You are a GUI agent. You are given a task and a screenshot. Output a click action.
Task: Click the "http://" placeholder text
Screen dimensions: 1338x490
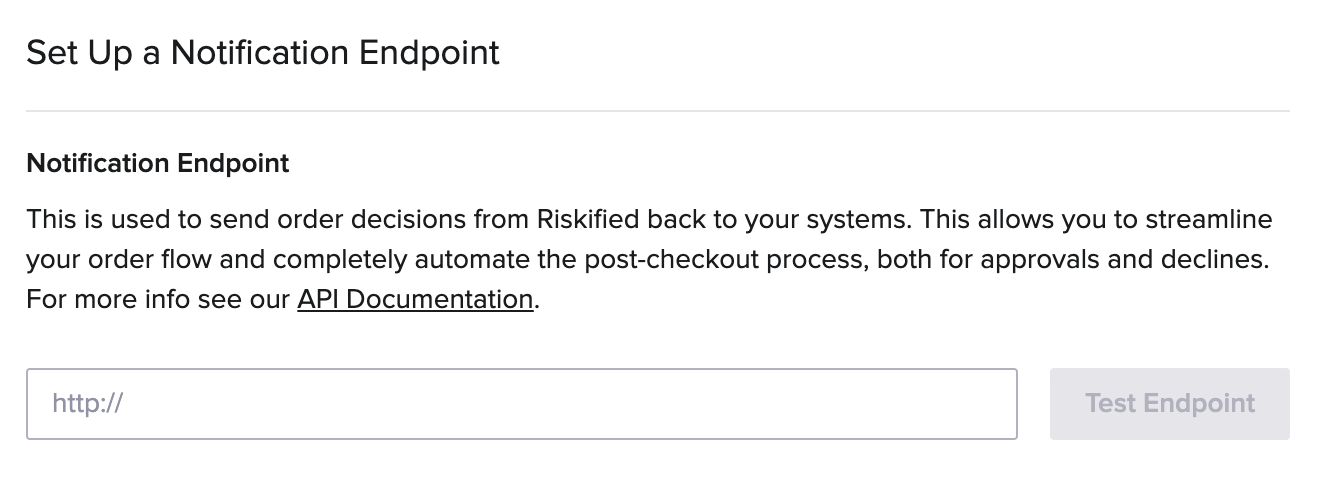[87, 404]
